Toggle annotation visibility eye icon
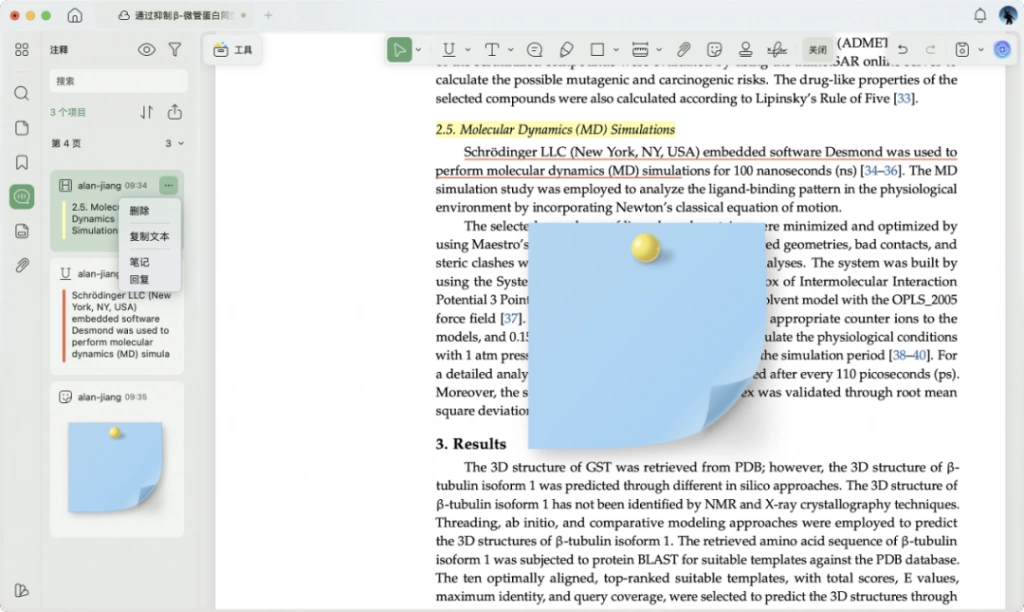 click(x=146, y=50)
